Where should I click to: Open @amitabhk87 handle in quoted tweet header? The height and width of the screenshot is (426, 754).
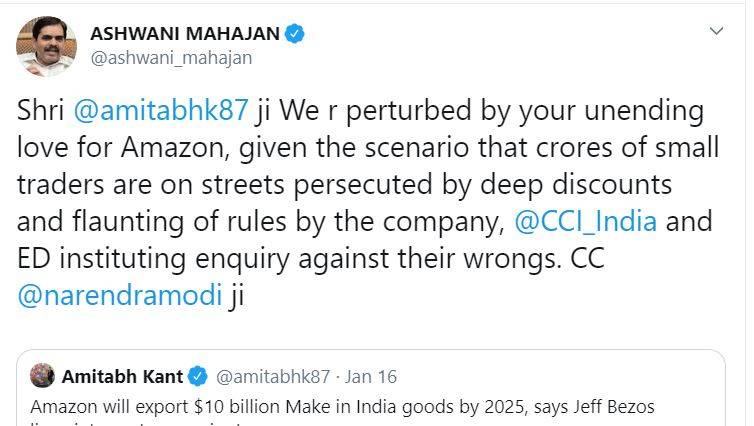[x=275, y=377]
